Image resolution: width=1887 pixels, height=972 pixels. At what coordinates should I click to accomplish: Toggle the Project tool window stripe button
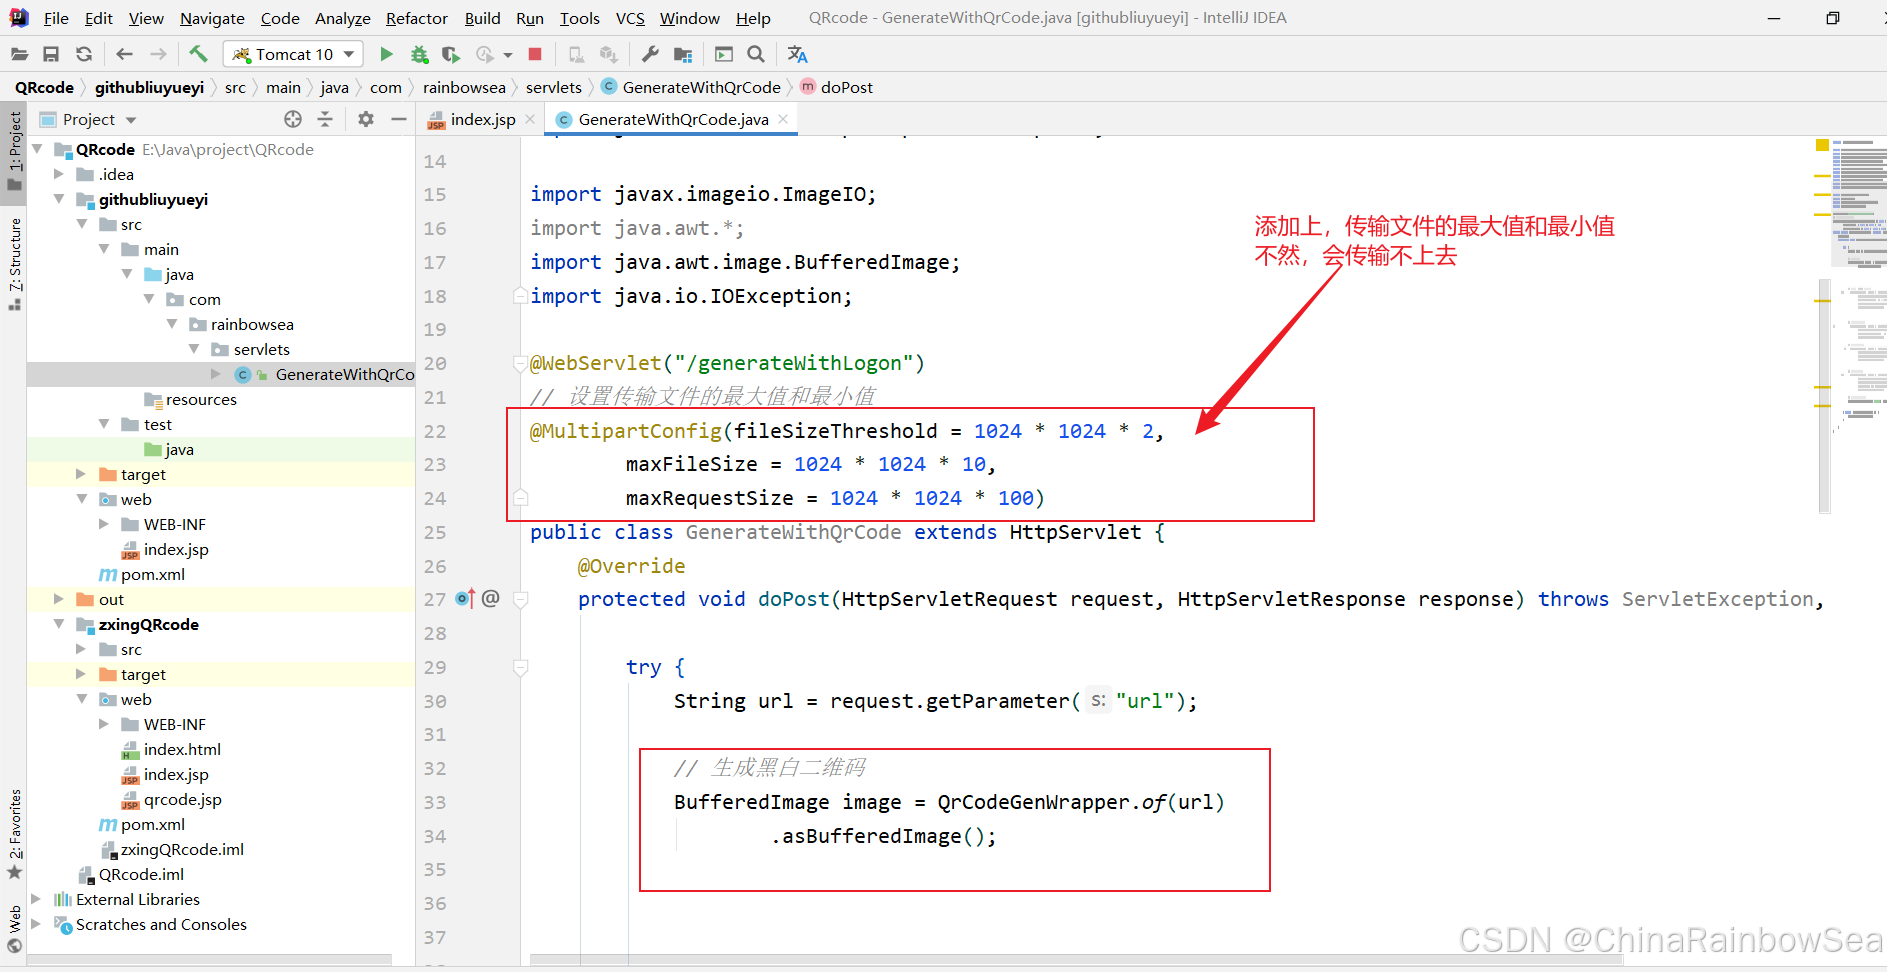(14, 145)
